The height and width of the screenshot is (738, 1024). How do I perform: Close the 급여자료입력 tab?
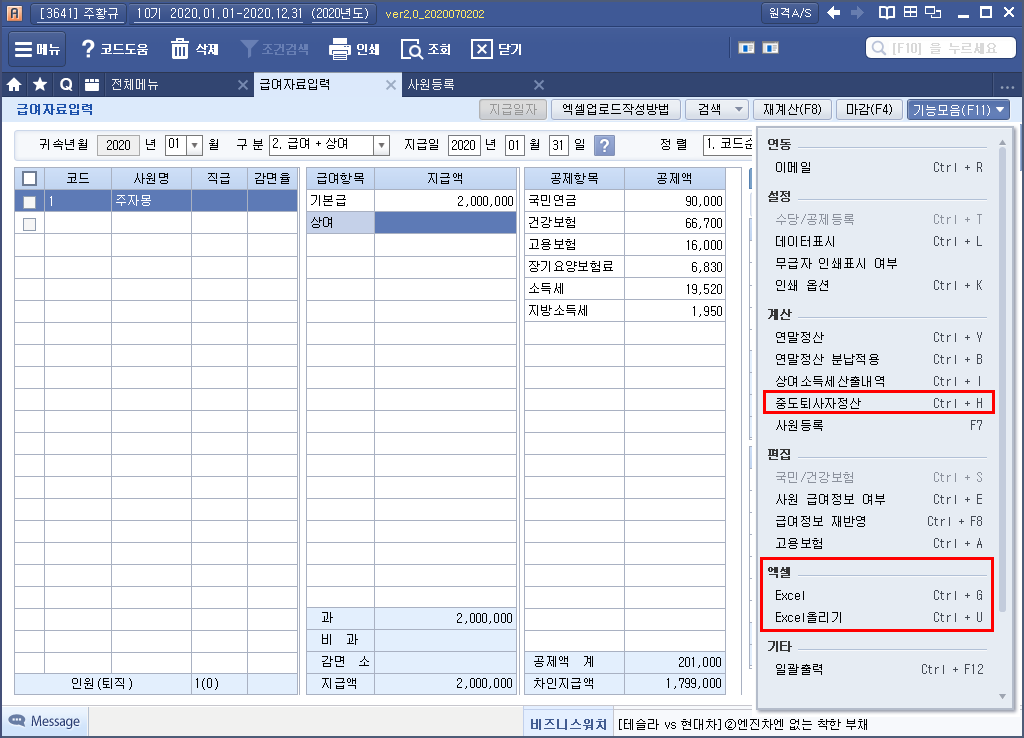coord(391,85)
